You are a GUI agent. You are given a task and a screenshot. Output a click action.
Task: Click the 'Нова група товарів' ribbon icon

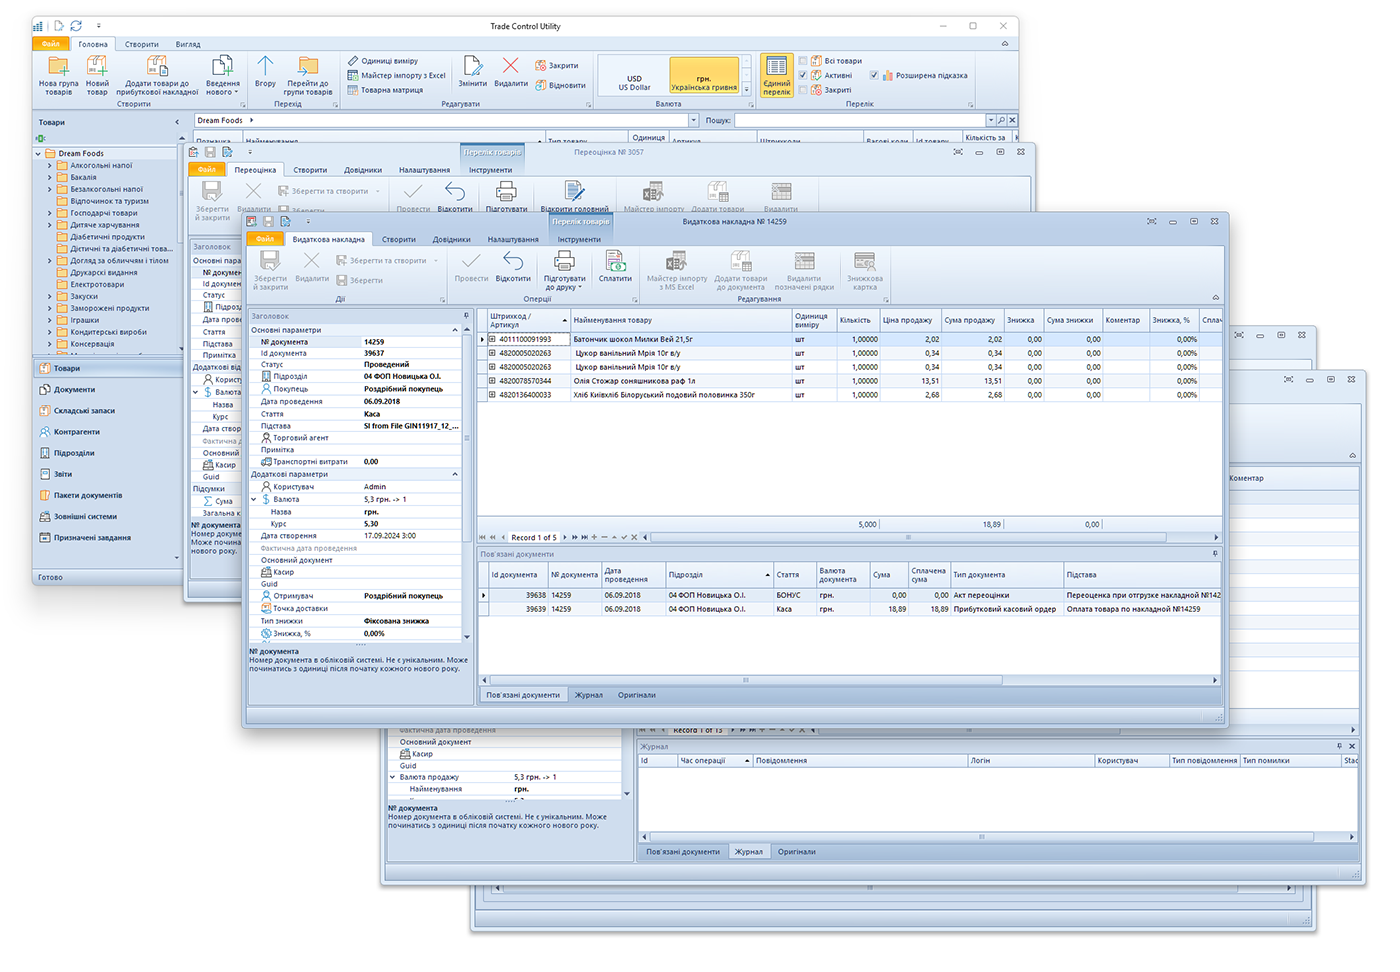click(x=58, y=68)
